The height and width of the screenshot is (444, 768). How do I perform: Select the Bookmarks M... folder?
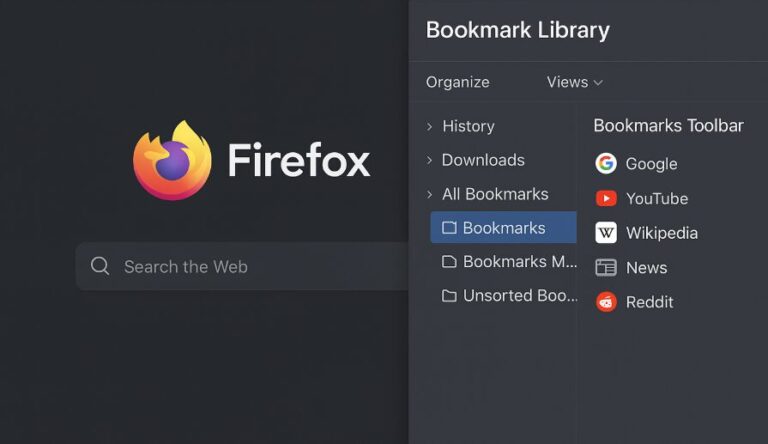509,262
